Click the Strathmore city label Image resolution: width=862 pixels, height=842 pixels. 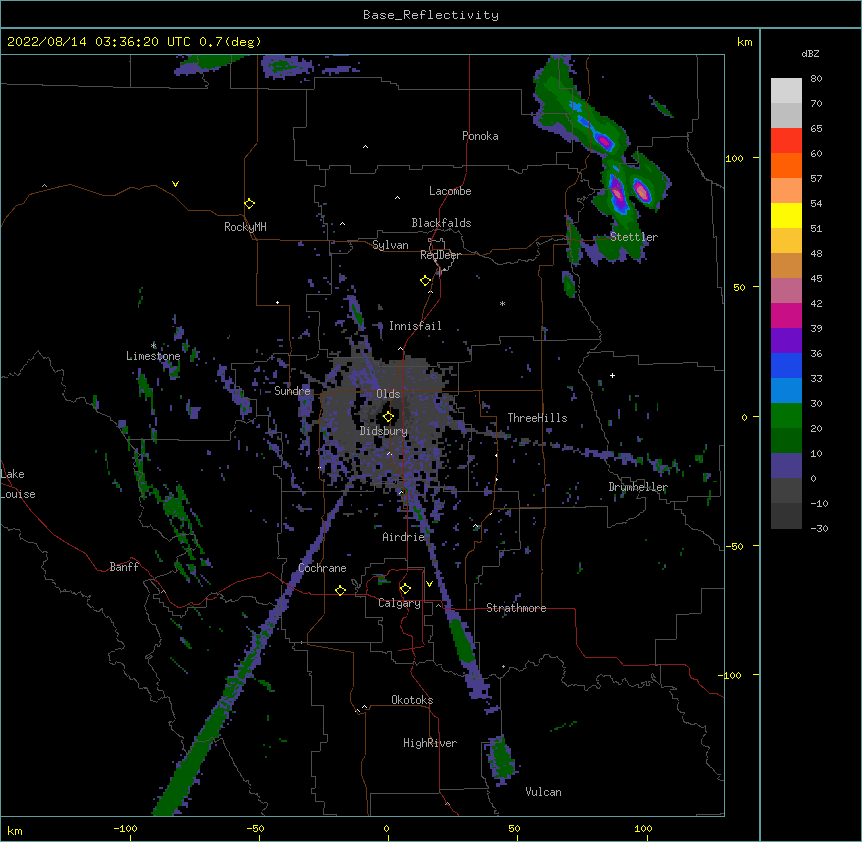click(516, 608)
